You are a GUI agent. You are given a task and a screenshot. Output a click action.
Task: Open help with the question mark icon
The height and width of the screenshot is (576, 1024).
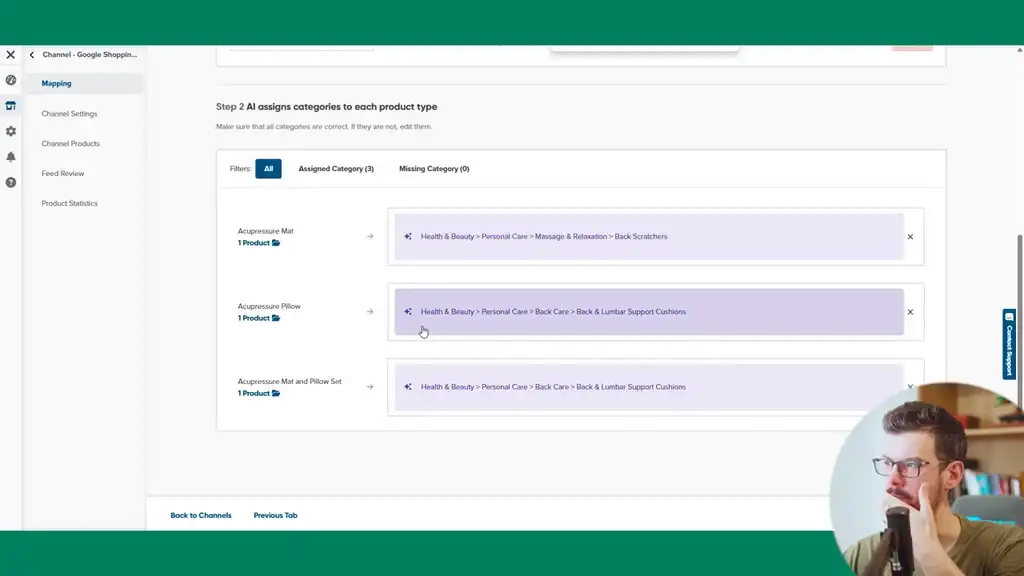click(10, 182)
